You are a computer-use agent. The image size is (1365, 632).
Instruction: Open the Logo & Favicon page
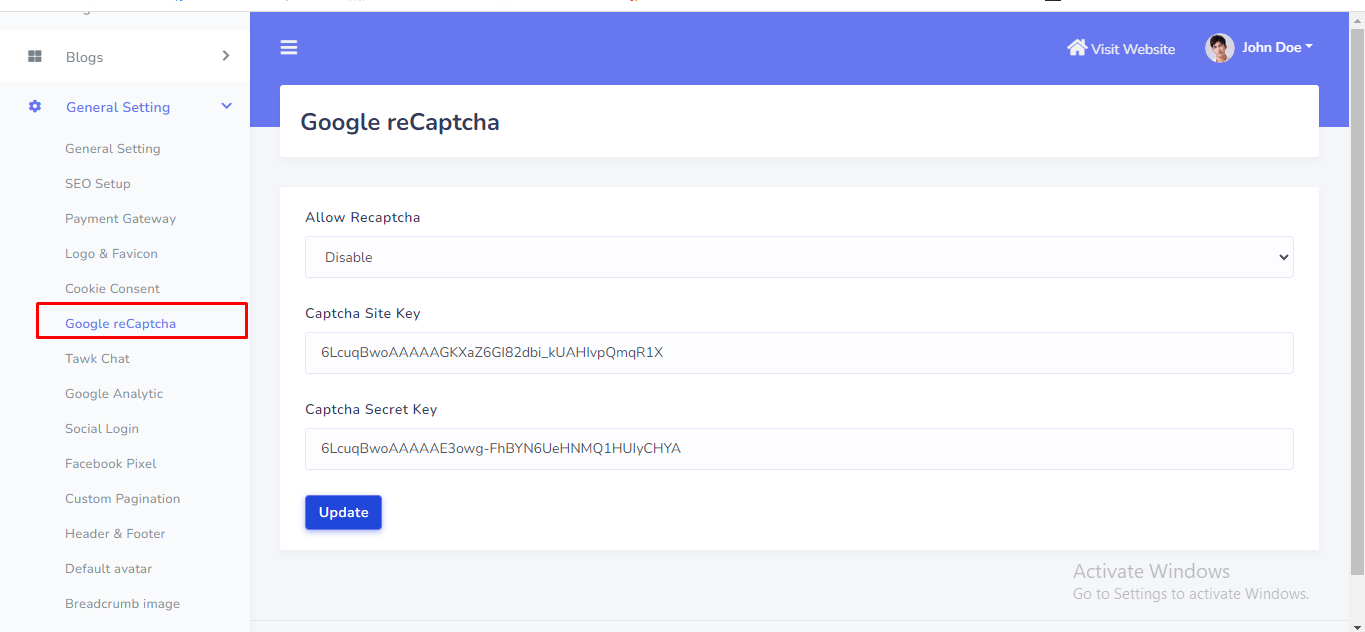(x=111, y=254)
